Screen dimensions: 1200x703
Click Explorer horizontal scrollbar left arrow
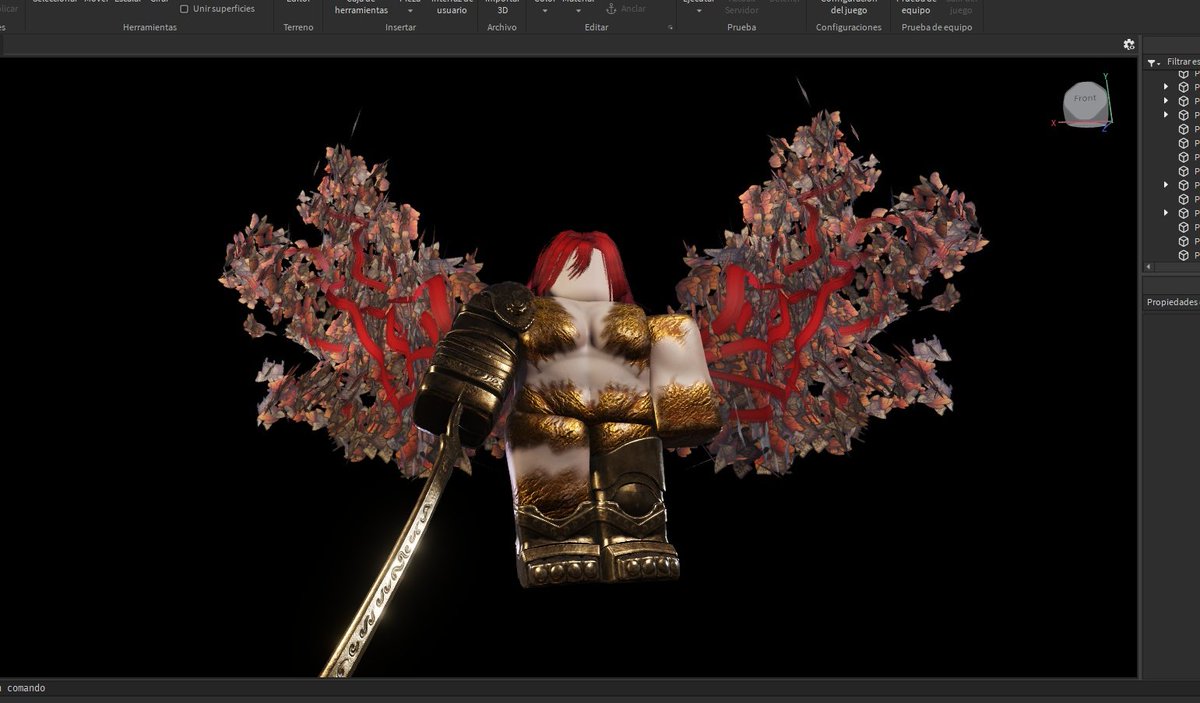(x=1150, y=267)
